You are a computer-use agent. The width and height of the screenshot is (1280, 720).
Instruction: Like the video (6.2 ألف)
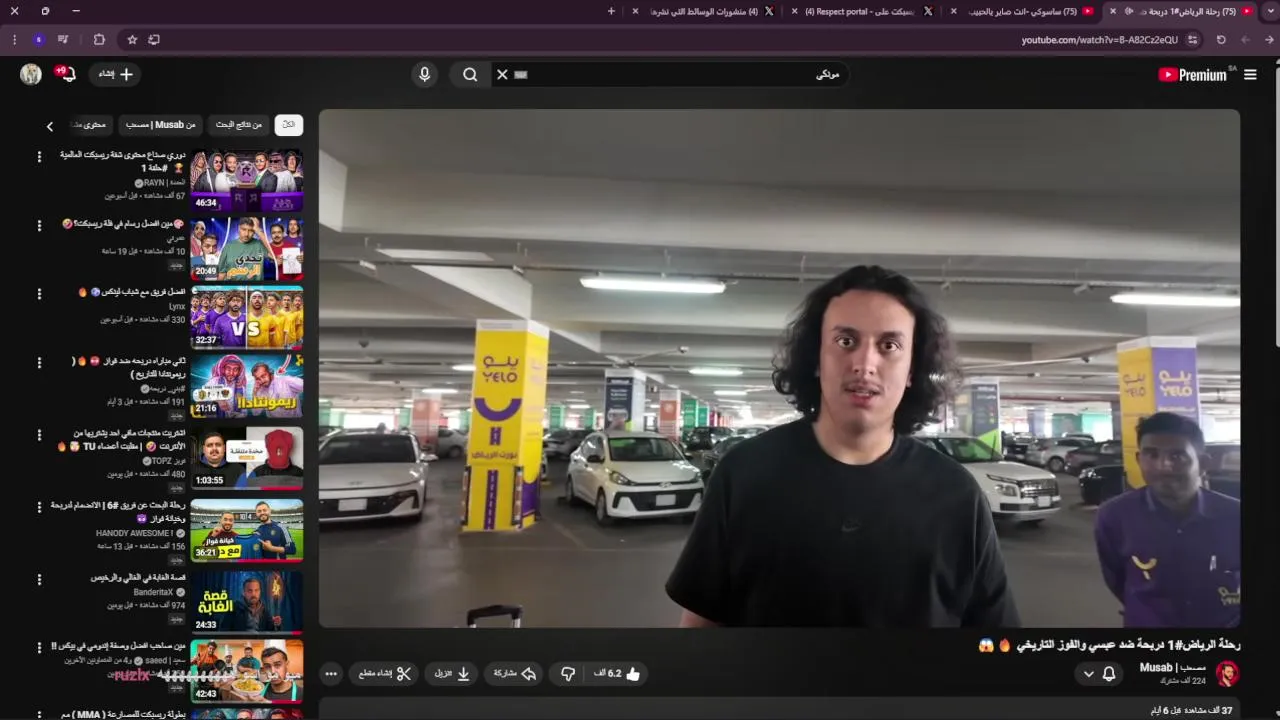coord(617,673)
